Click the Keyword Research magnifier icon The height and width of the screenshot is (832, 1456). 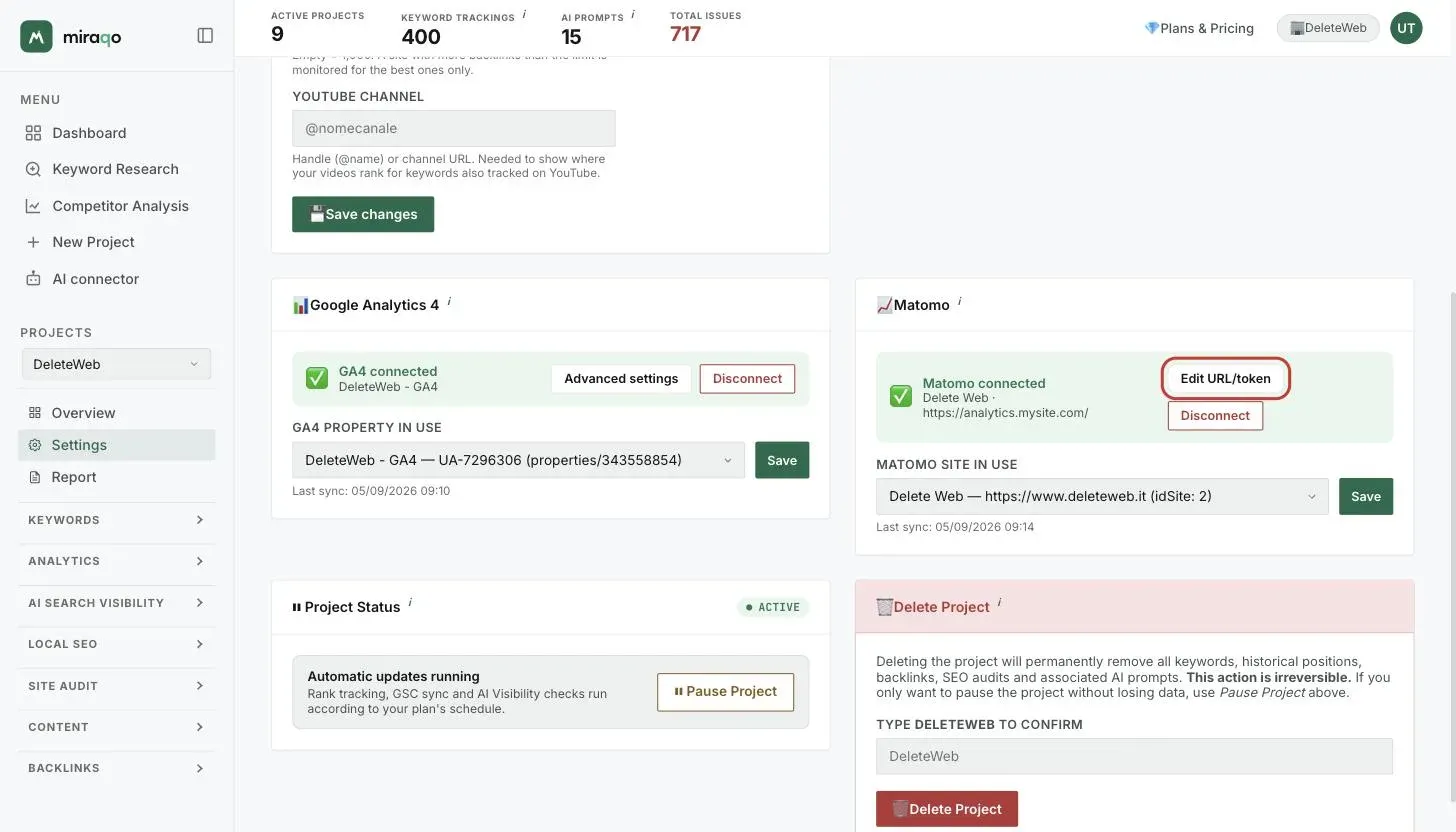[x=33, y=169]
